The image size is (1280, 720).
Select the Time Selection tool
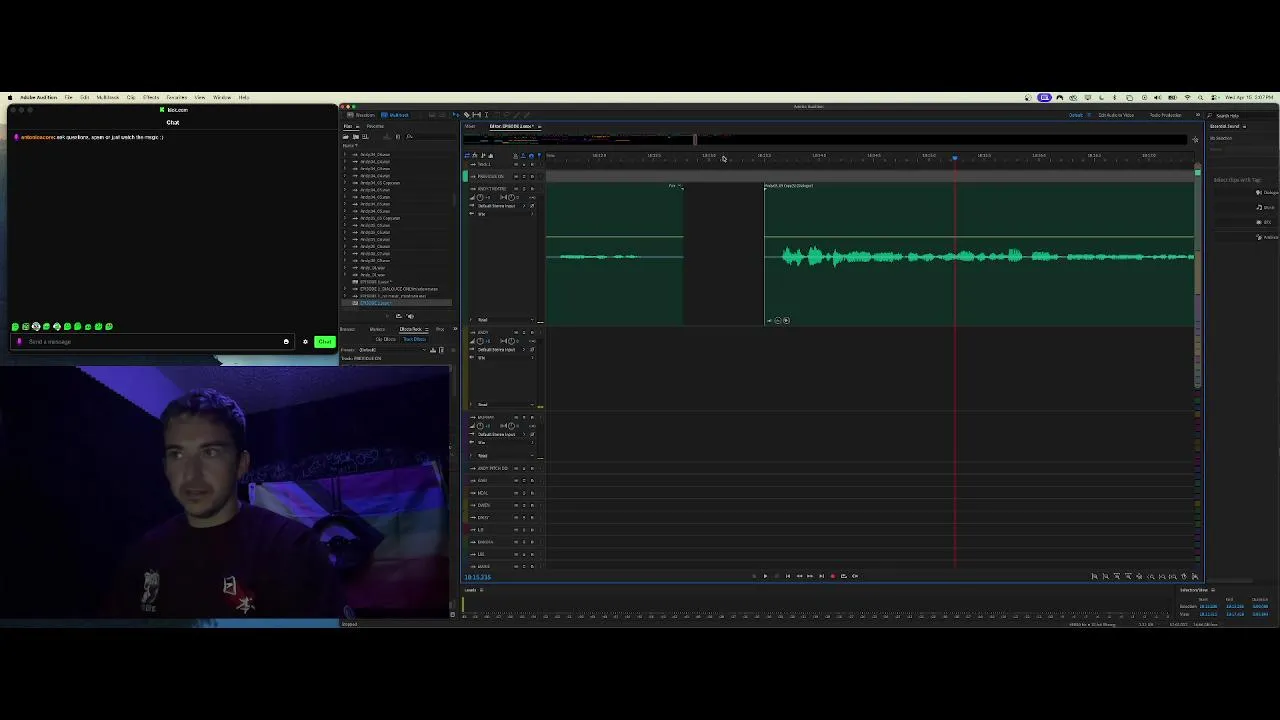486,115
